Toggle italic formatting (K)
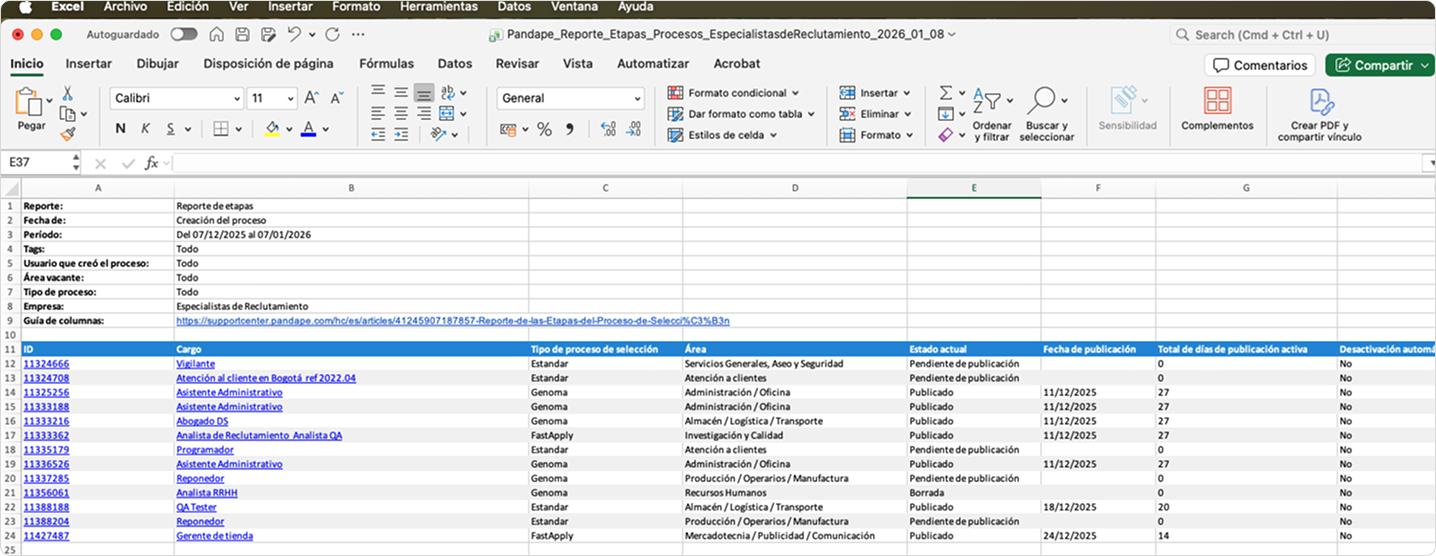This screenshot has width=1436, height=556. (146, 129)
